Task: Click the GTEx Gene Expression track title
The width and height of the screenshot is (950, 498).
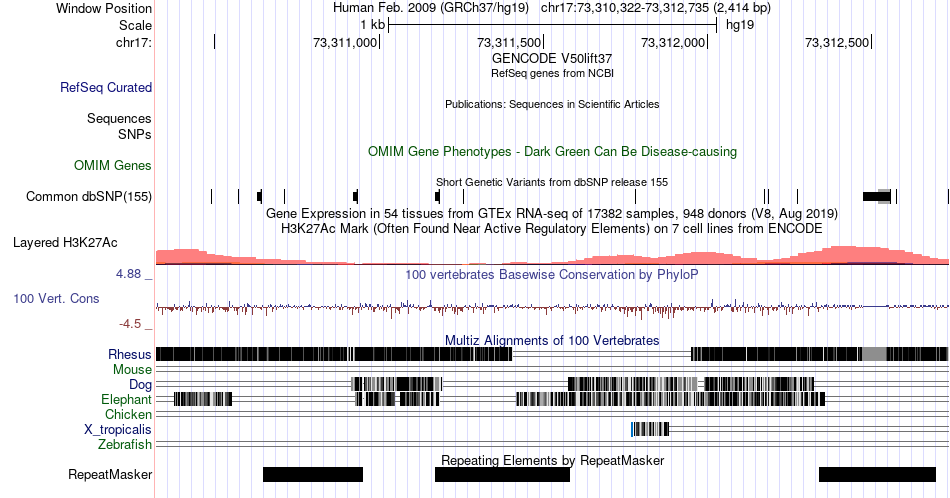Action: tap(552, 213)
